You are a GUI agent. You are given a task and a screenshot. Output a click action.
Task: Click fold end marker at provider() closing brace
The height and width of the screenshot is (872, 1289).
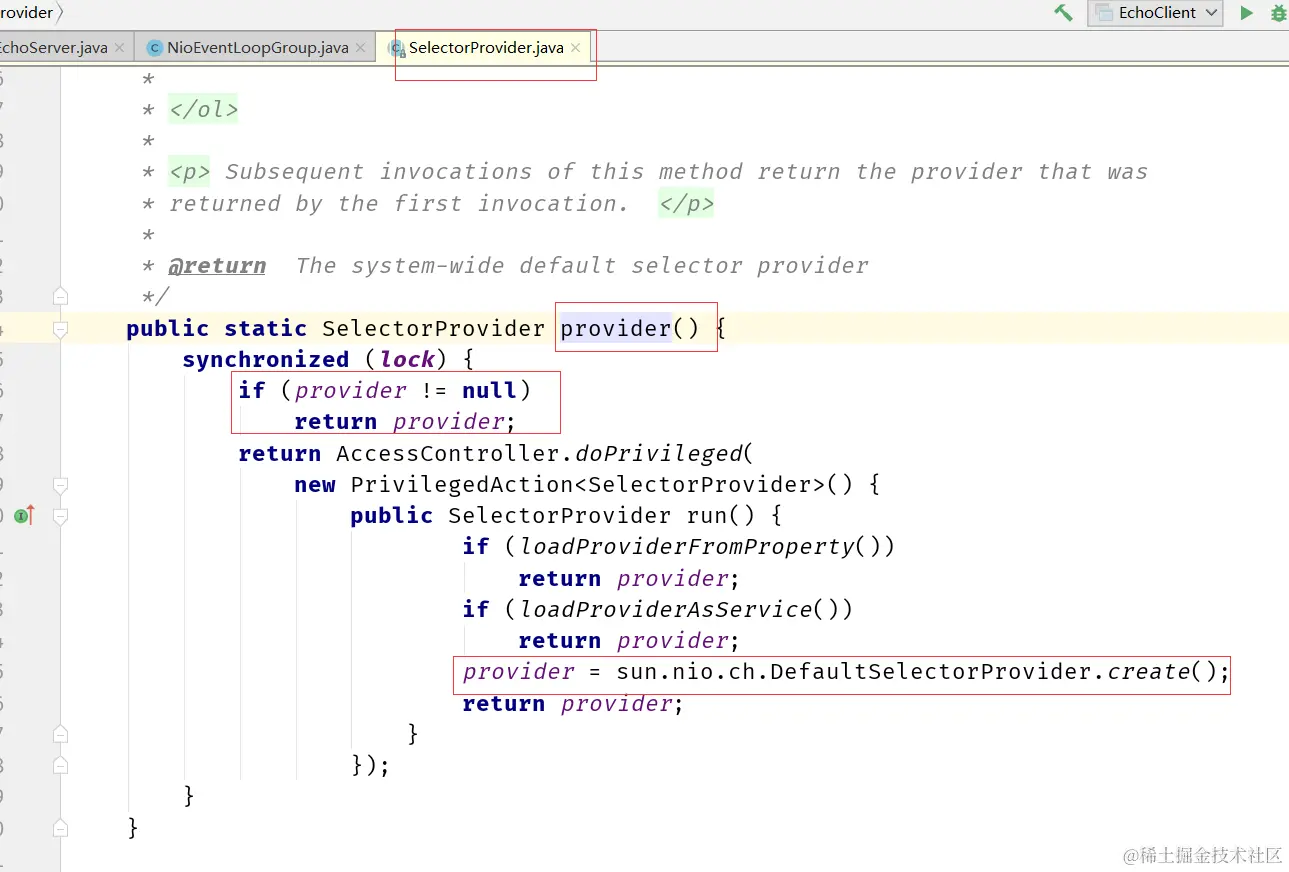[x=60, y=828]
